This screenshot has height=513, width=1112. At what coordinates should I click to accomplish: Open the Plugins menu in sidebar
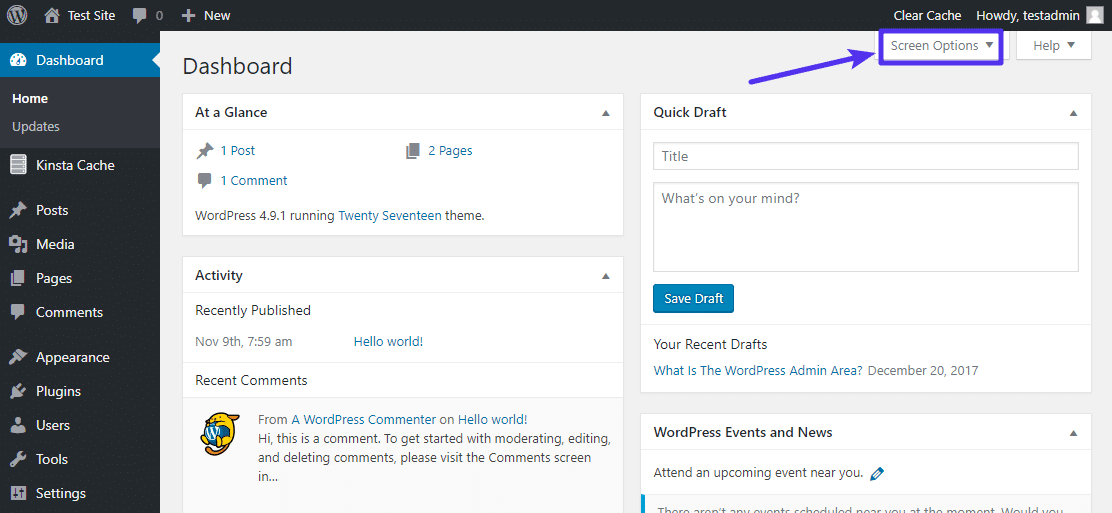coord(58,391)
